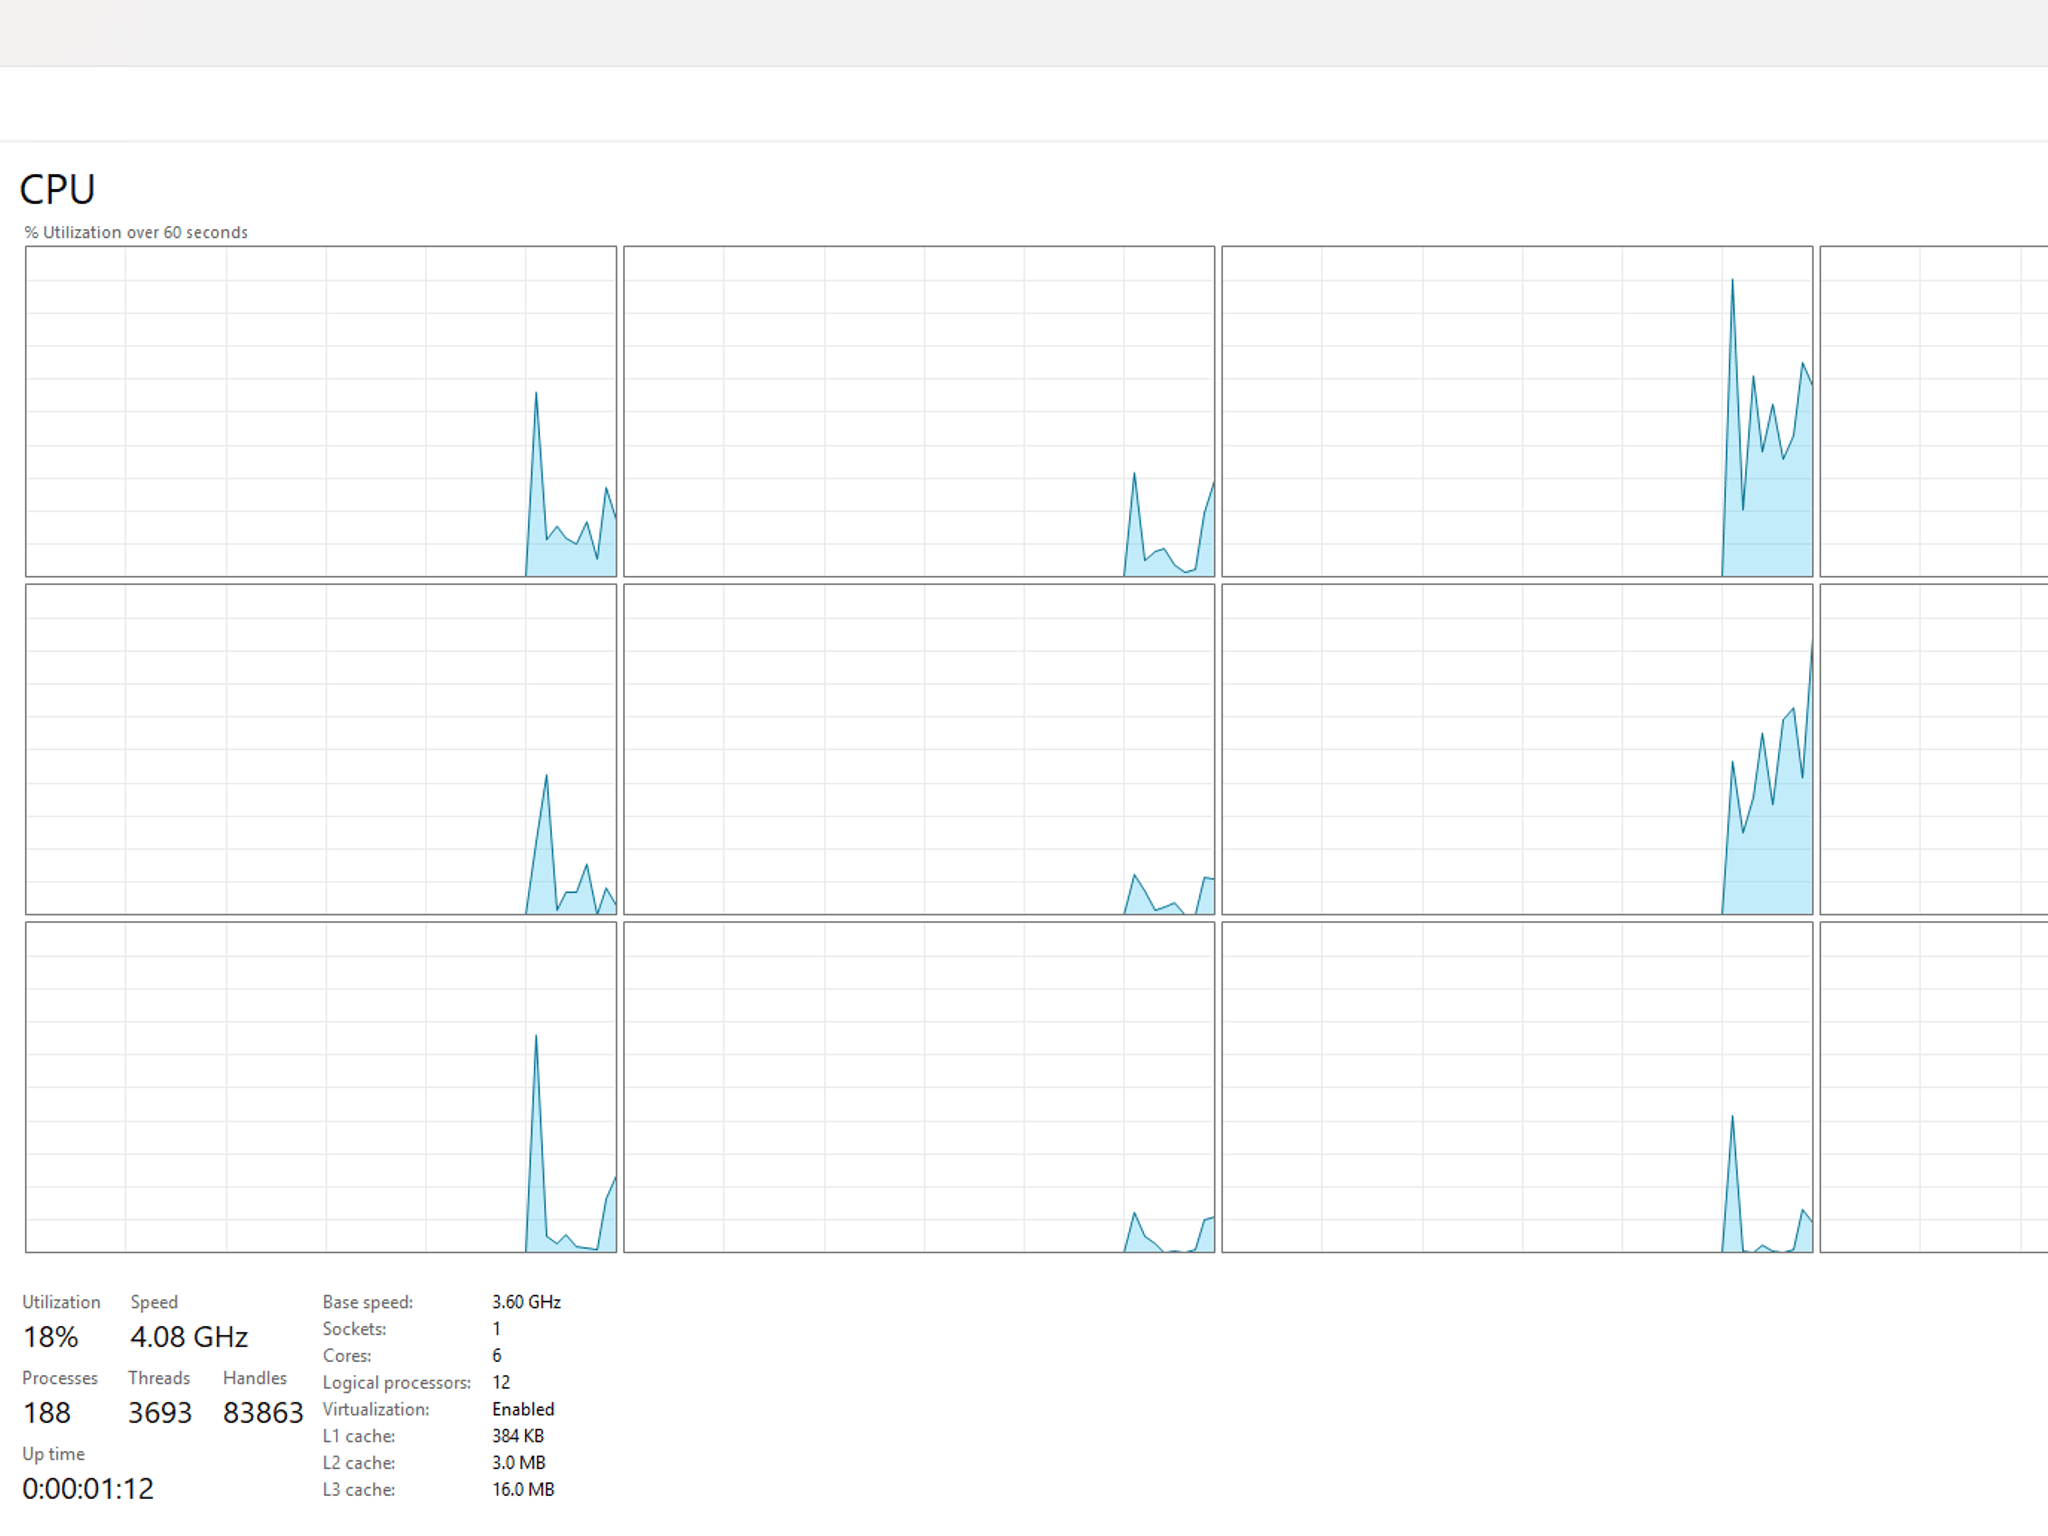Click the 4.08 GHz Speed value
The image size is (2048, 1536).
[189, 1337]
